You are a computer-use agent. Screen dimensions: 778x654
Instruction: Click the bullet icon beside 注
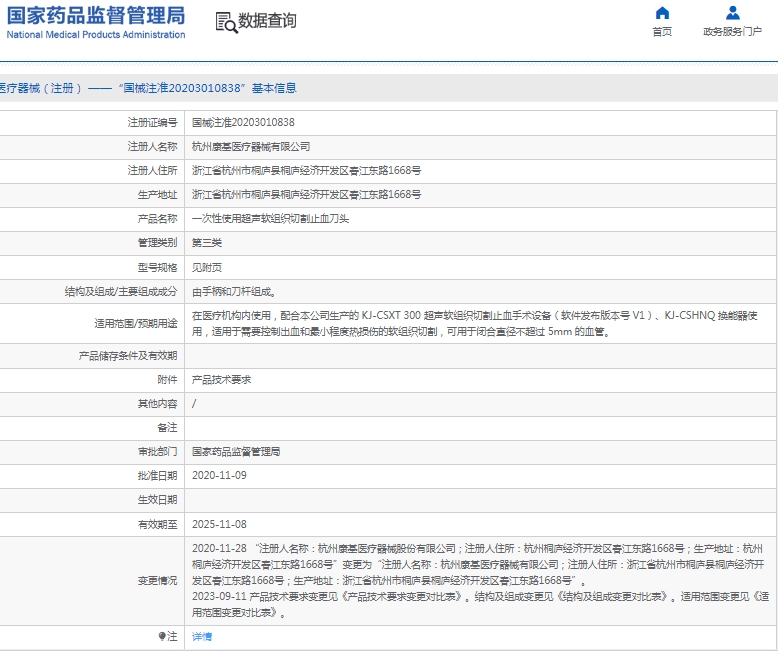(162, 636)
